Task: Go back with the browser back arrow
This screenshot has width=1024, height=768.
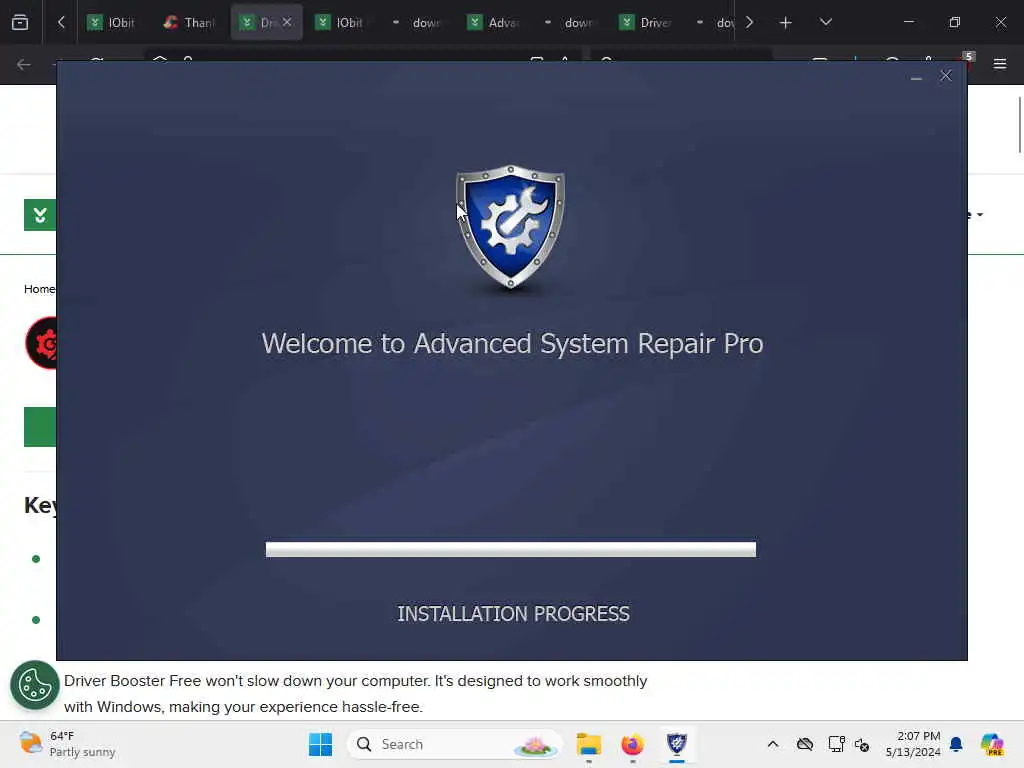Action: (x=24, y=64)
